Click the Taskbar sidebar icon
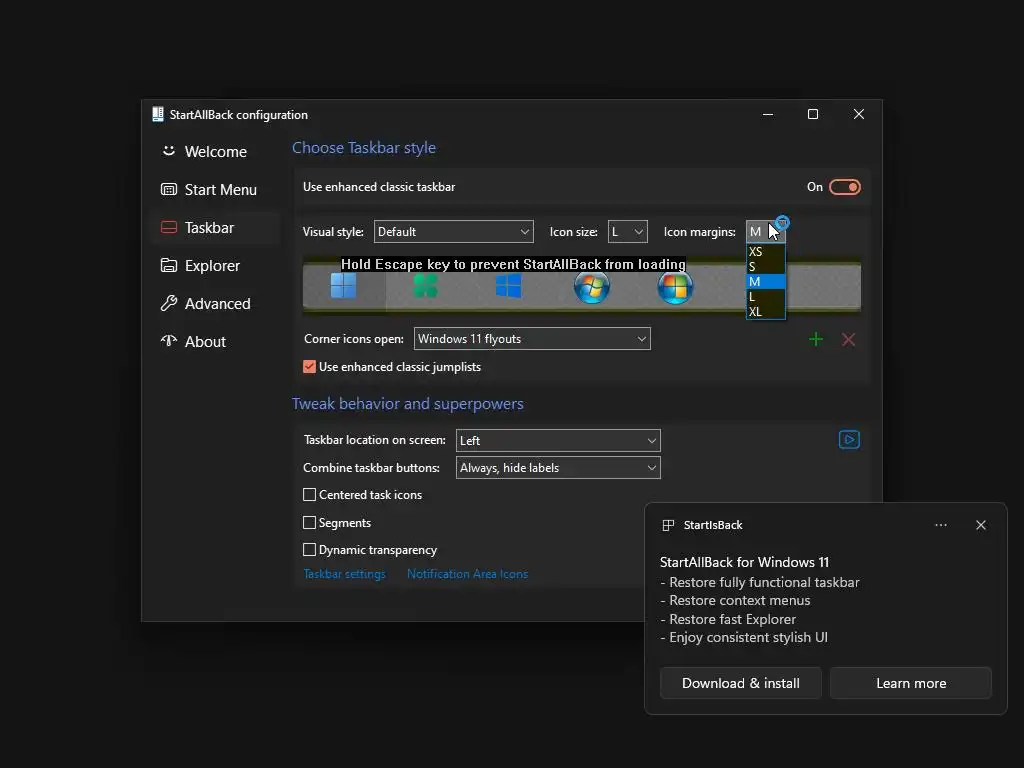The width and height of the screenshot is (1024, 768). (168, 227)
